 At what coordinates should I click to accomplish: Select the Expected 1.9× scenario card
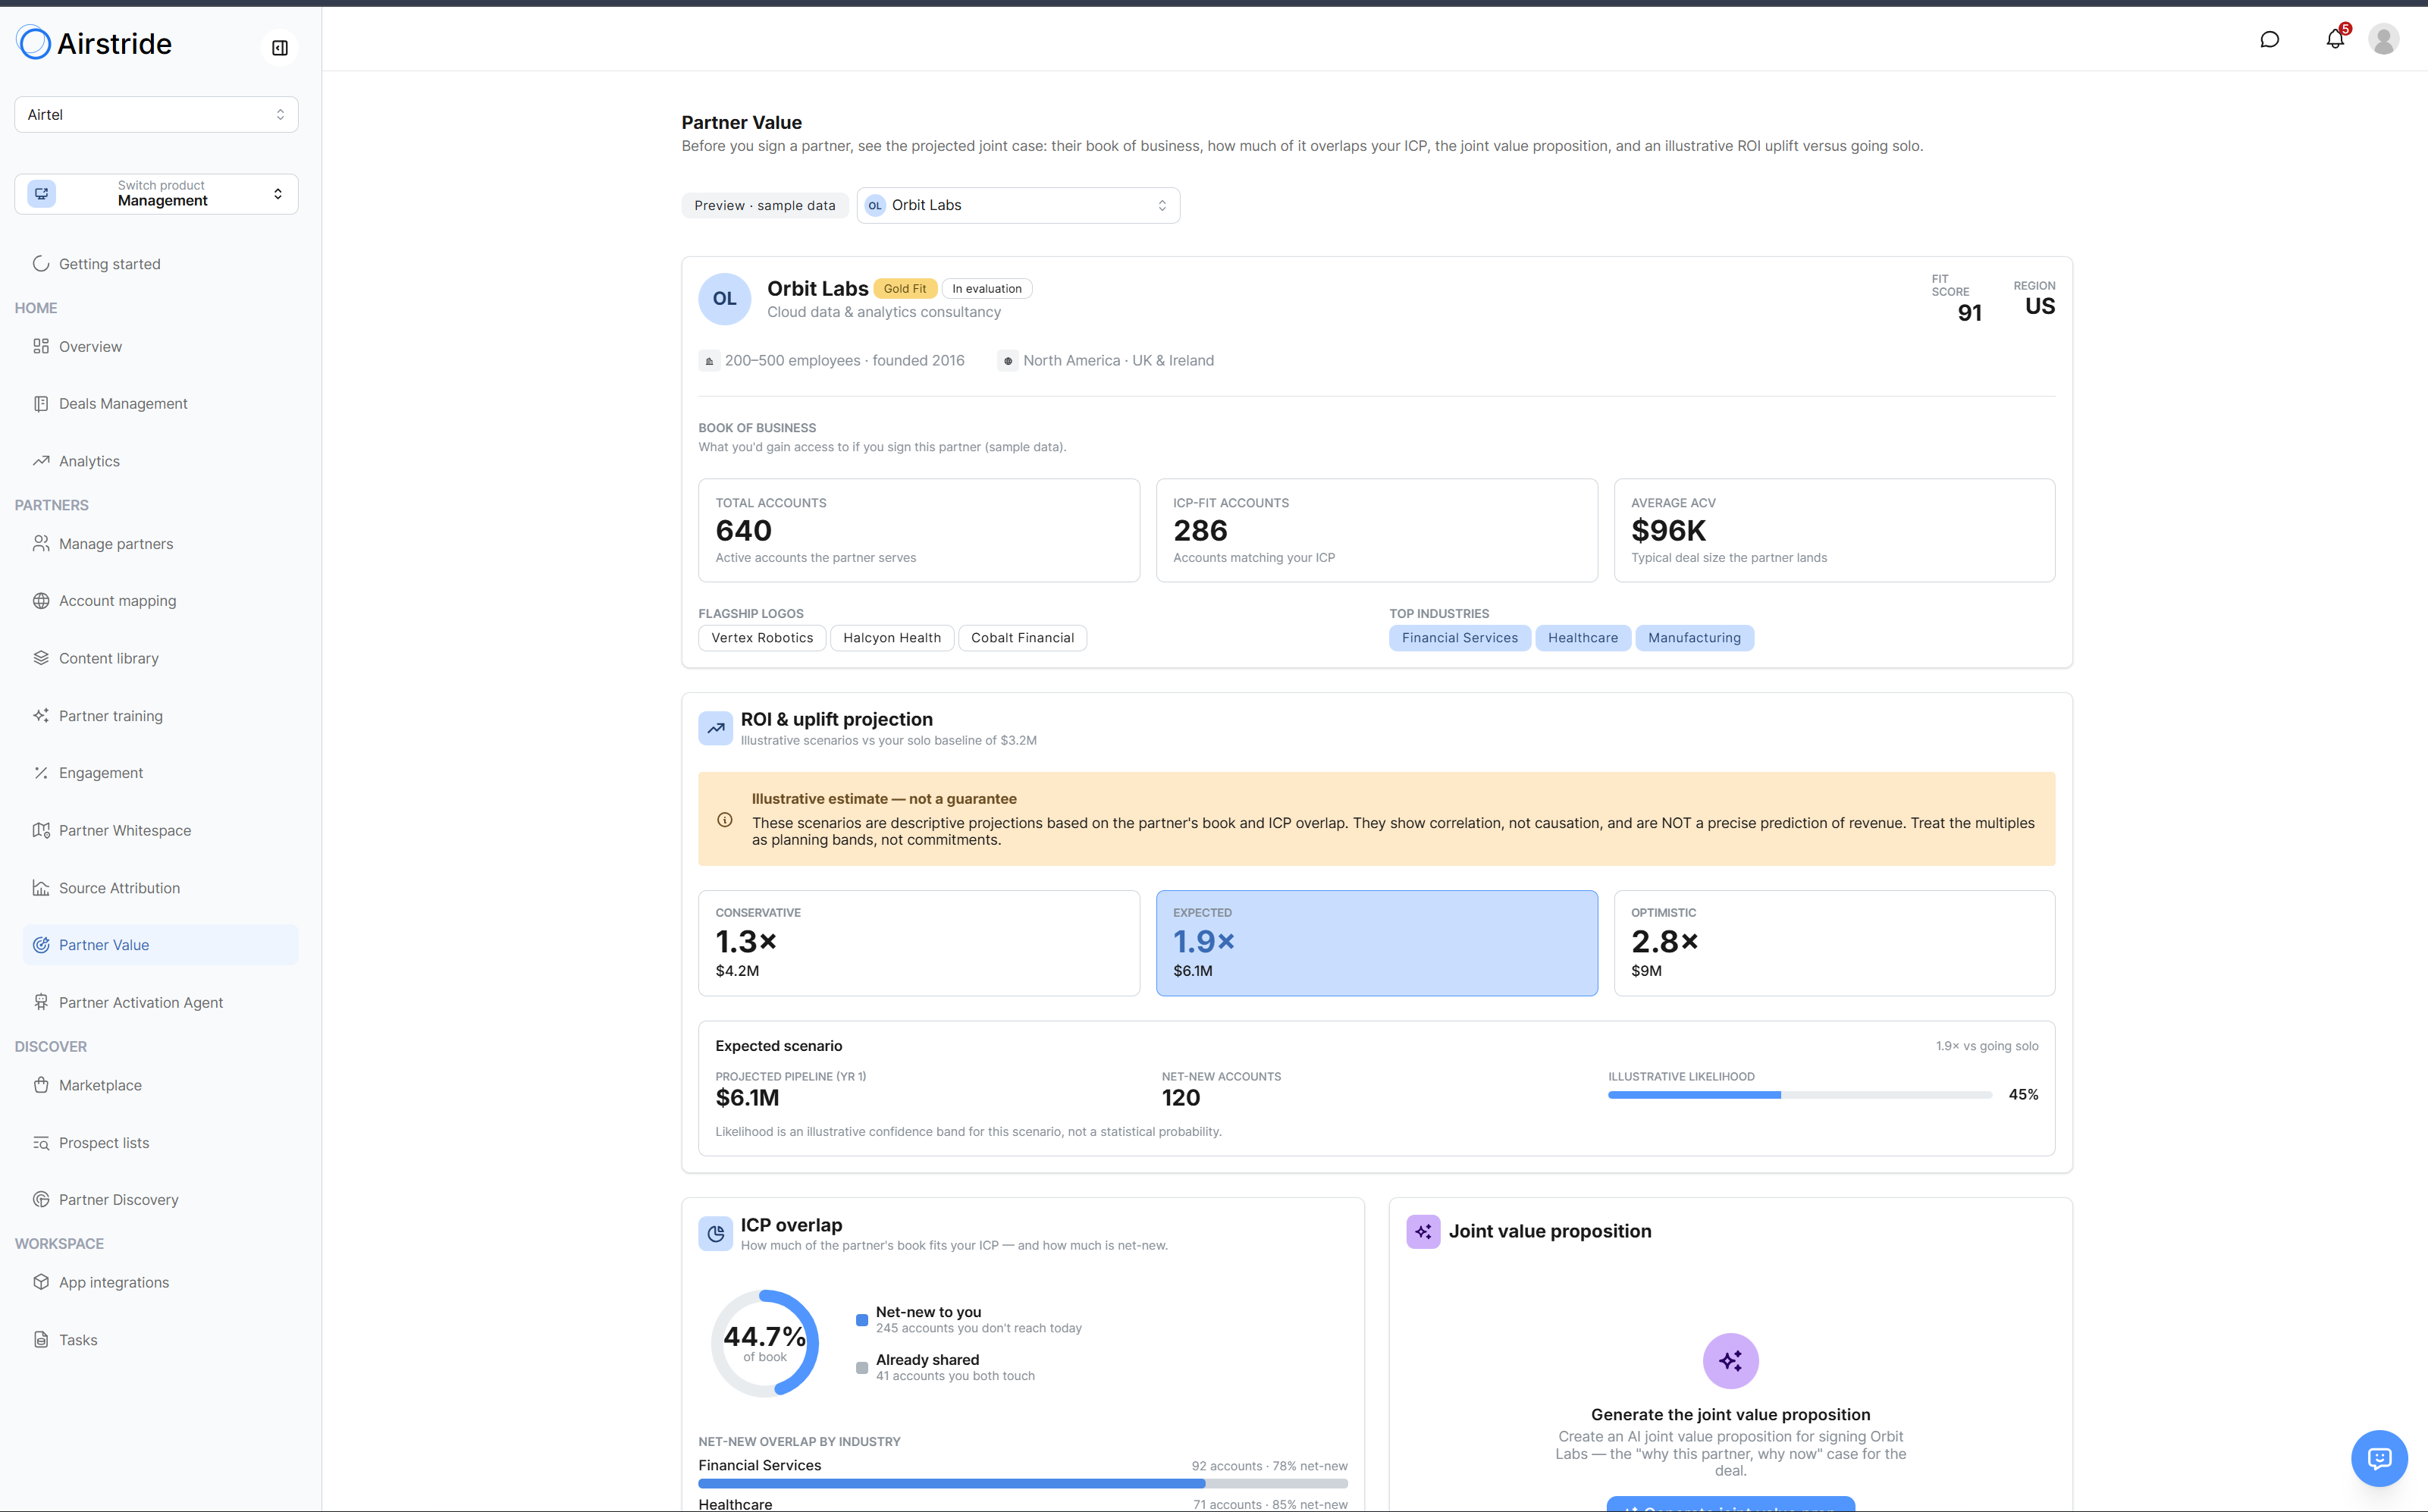[1376, 943]
